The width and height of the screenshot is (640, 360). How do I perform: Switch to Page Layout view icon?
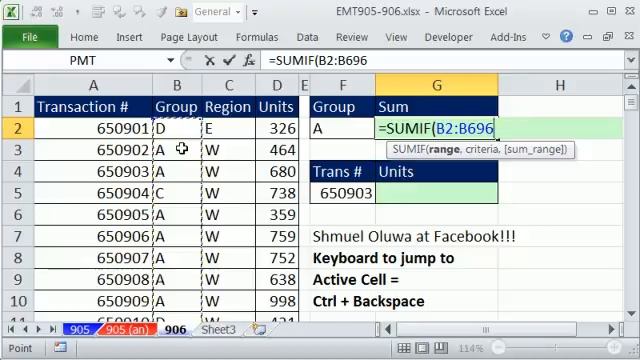coord(422,348)
